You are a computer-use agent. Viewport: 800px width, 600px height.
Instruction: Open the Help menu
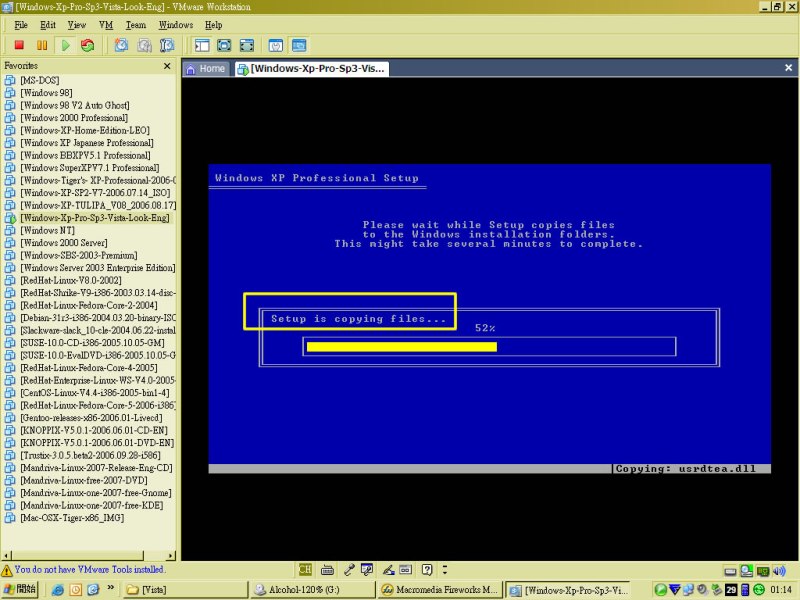pyautogui.click(x=214, y=25)
